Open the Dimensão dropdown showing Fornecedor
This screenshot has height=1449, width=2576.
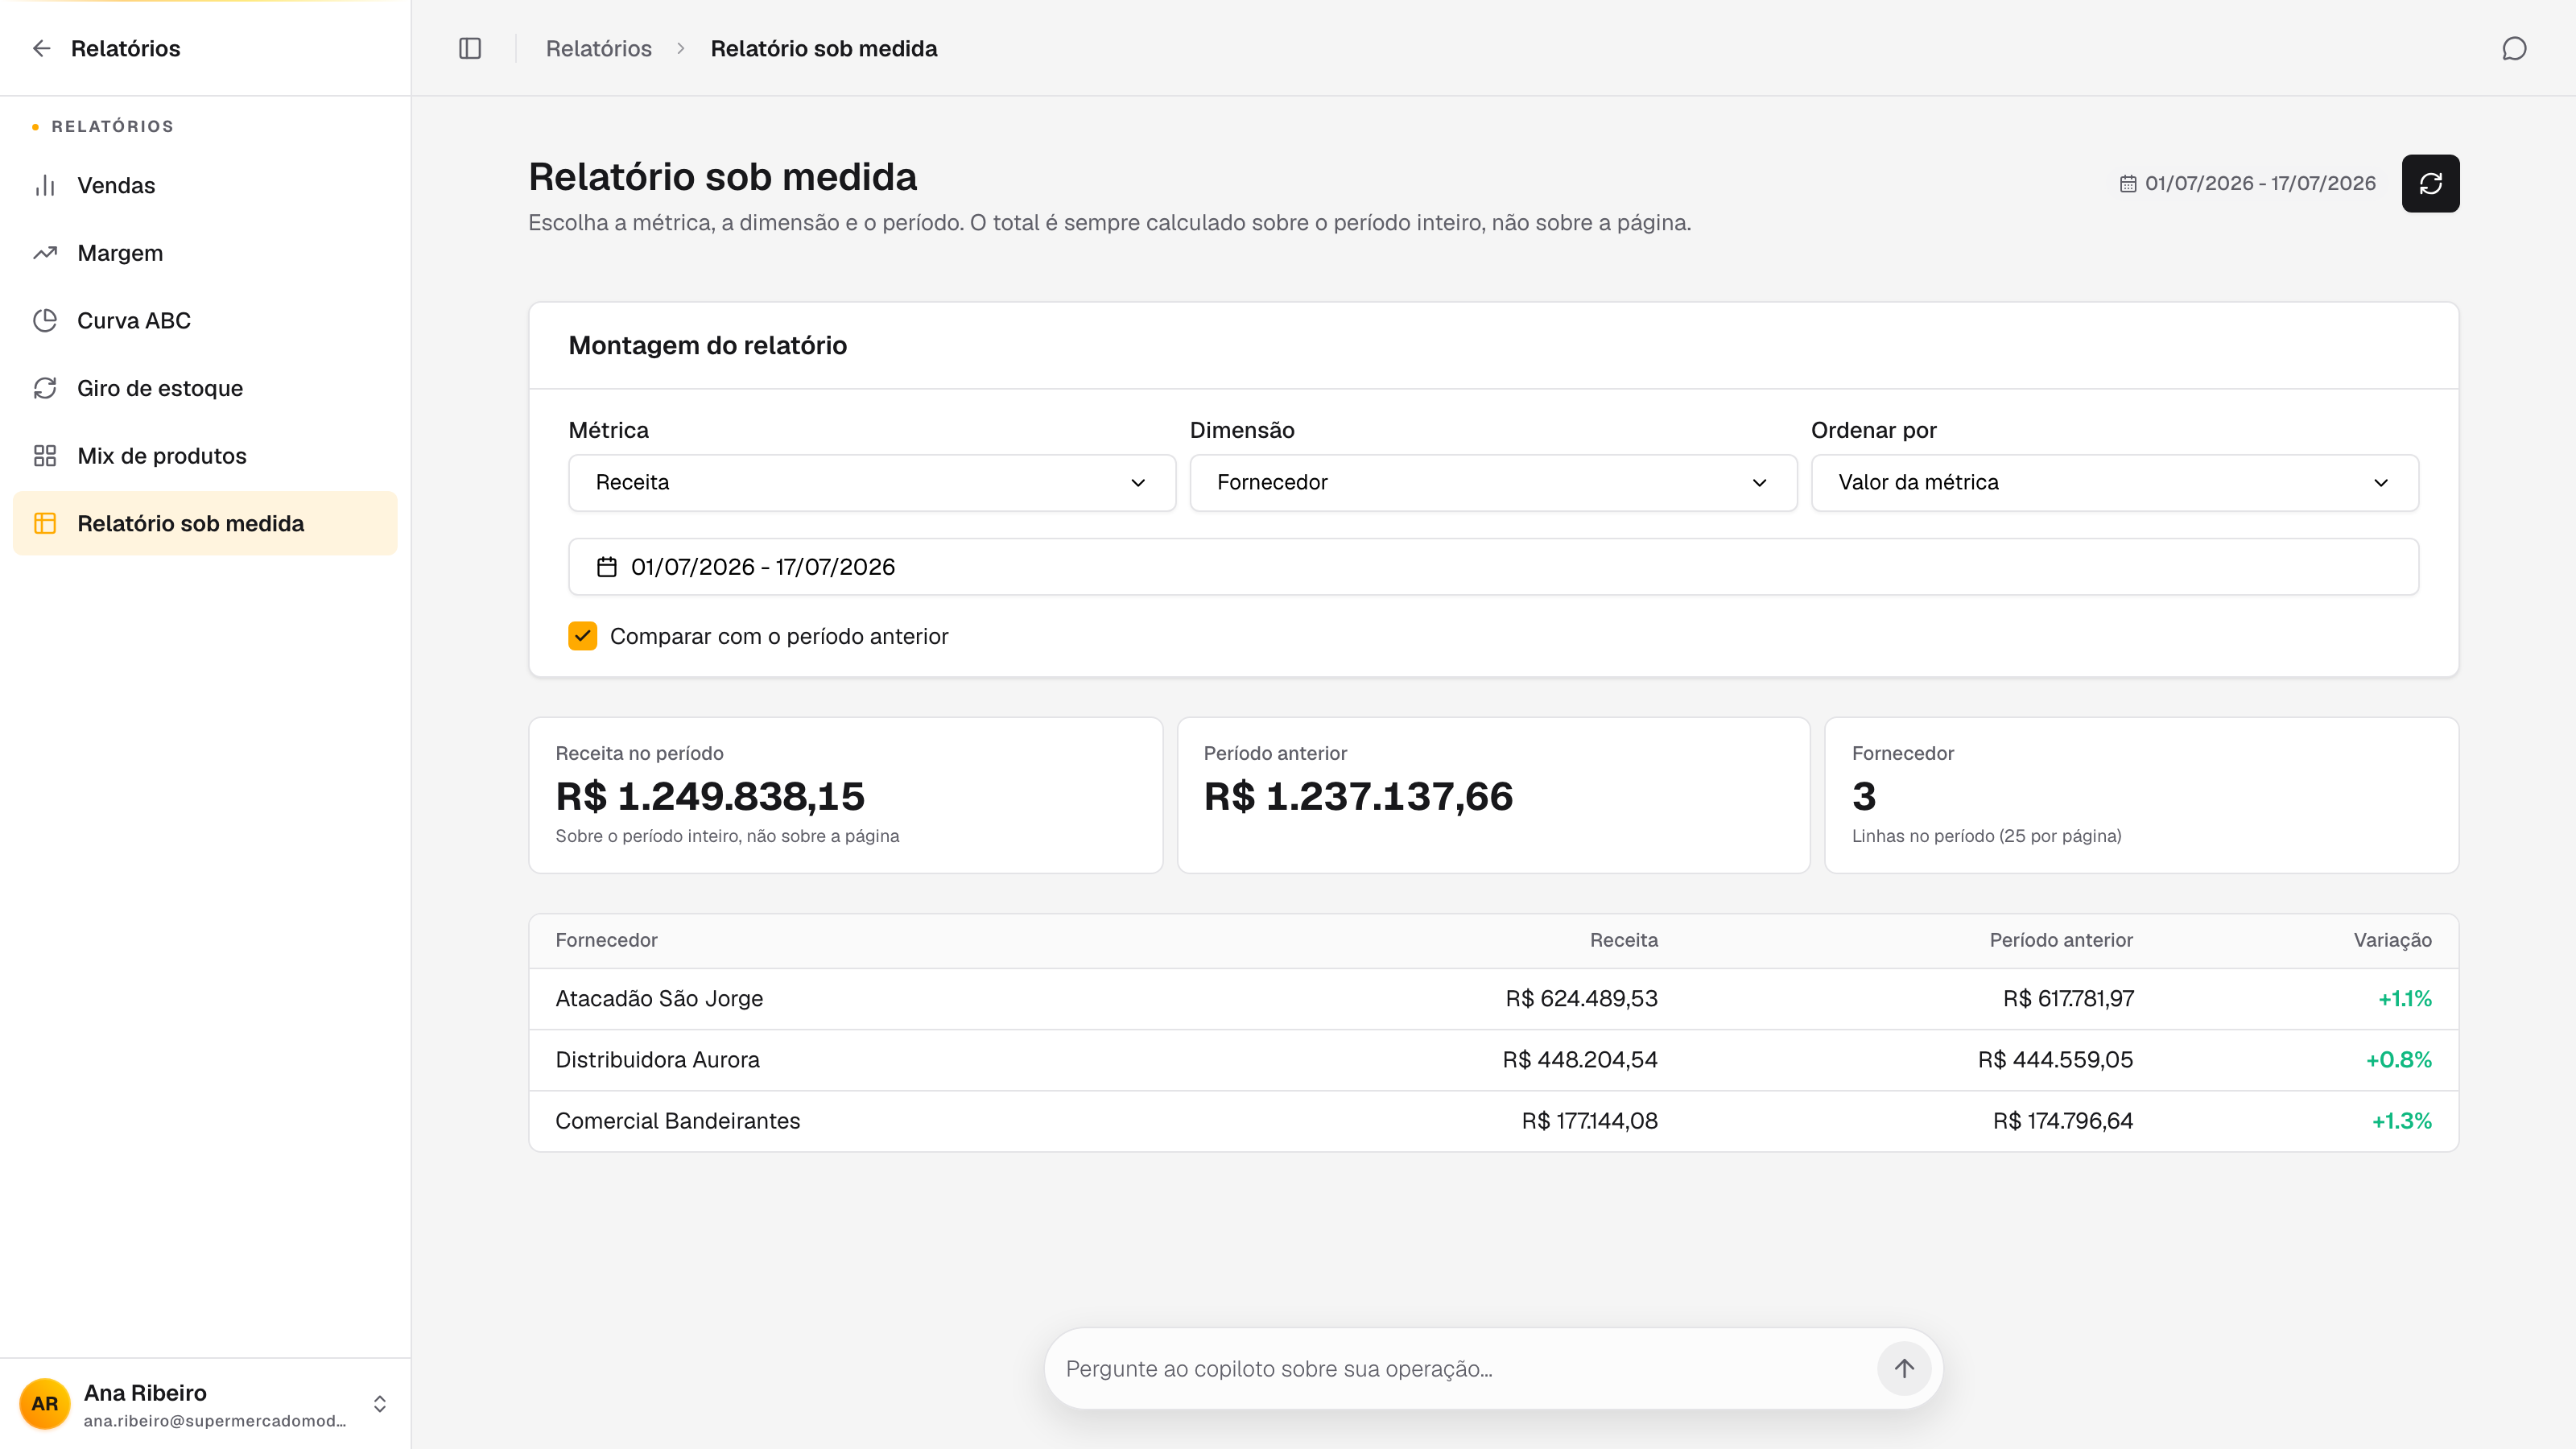click(1493, 482)
